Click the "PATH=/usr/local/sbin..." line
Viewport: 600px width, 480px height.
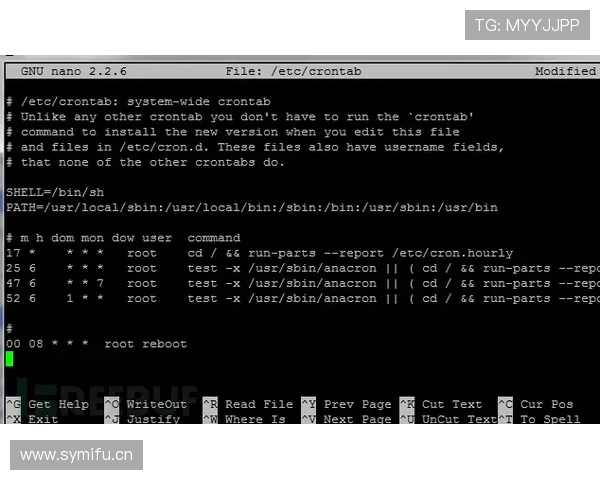point(252,207)
